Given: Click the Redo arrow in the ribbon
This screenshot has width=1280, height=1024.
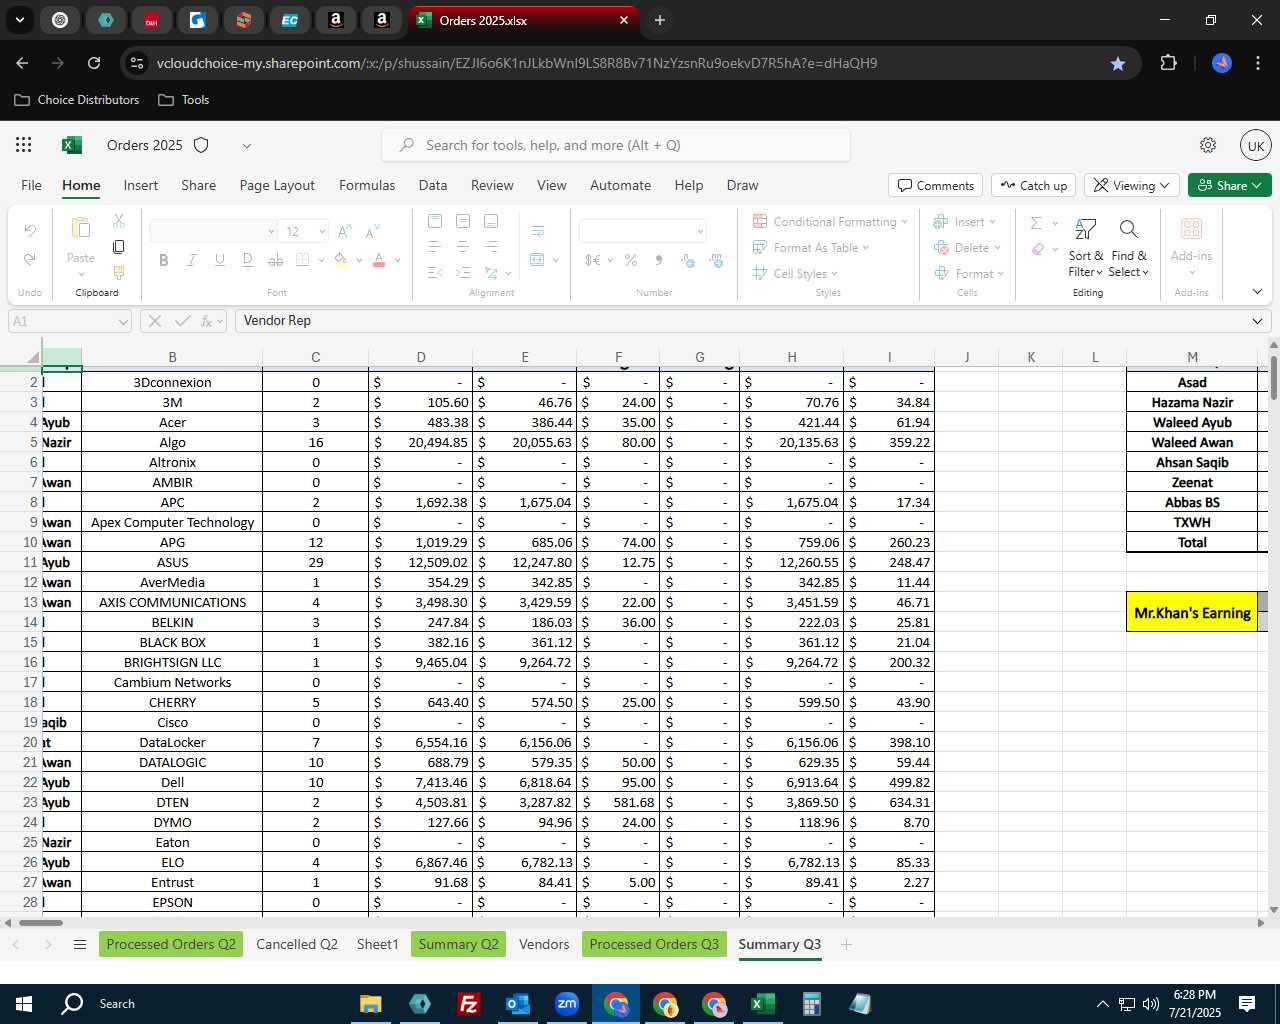Looking at the screenshot, I should [x=30, y=260].
